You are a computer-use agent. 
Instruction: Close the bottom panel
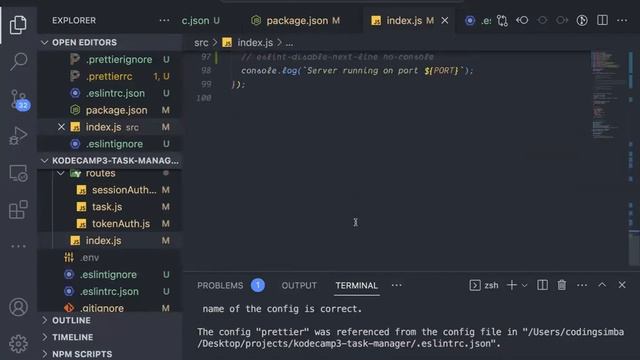[x=622, y=285]
